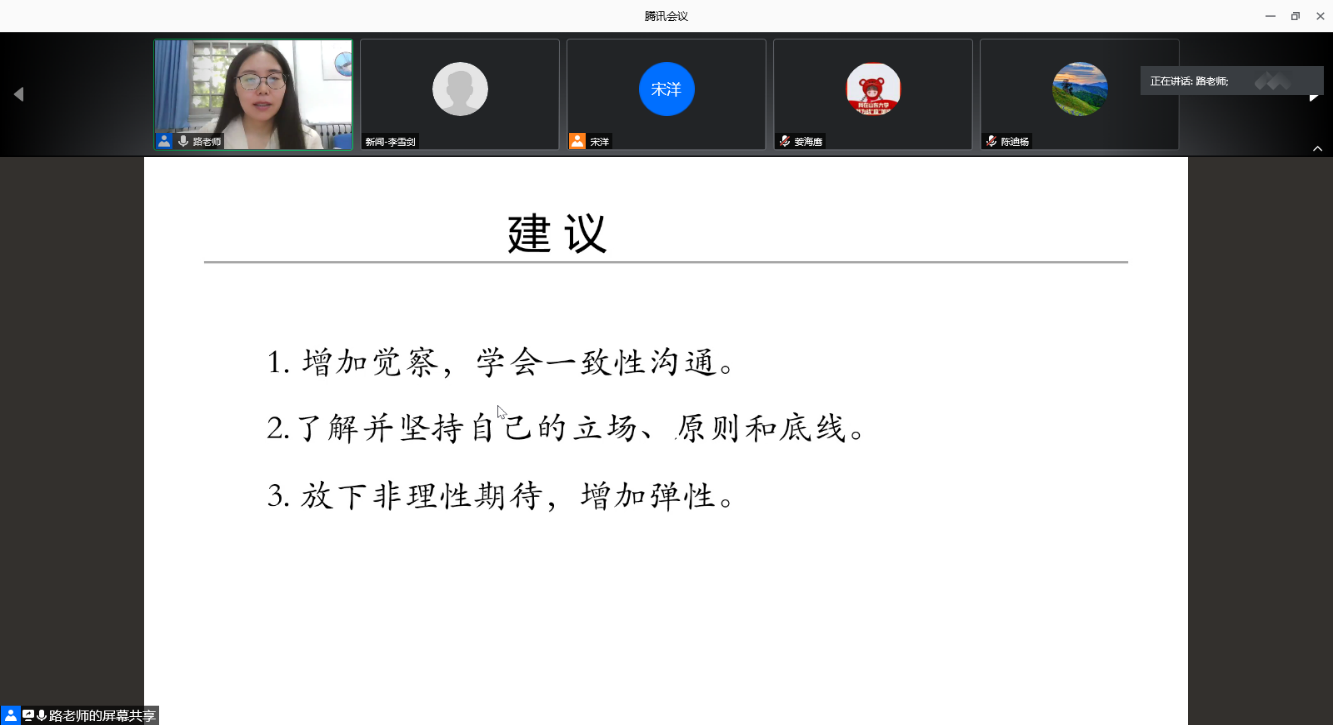Click the blue host icon beside 路老师
This screenshot has width=1333, height=725.
click(164, 141)
